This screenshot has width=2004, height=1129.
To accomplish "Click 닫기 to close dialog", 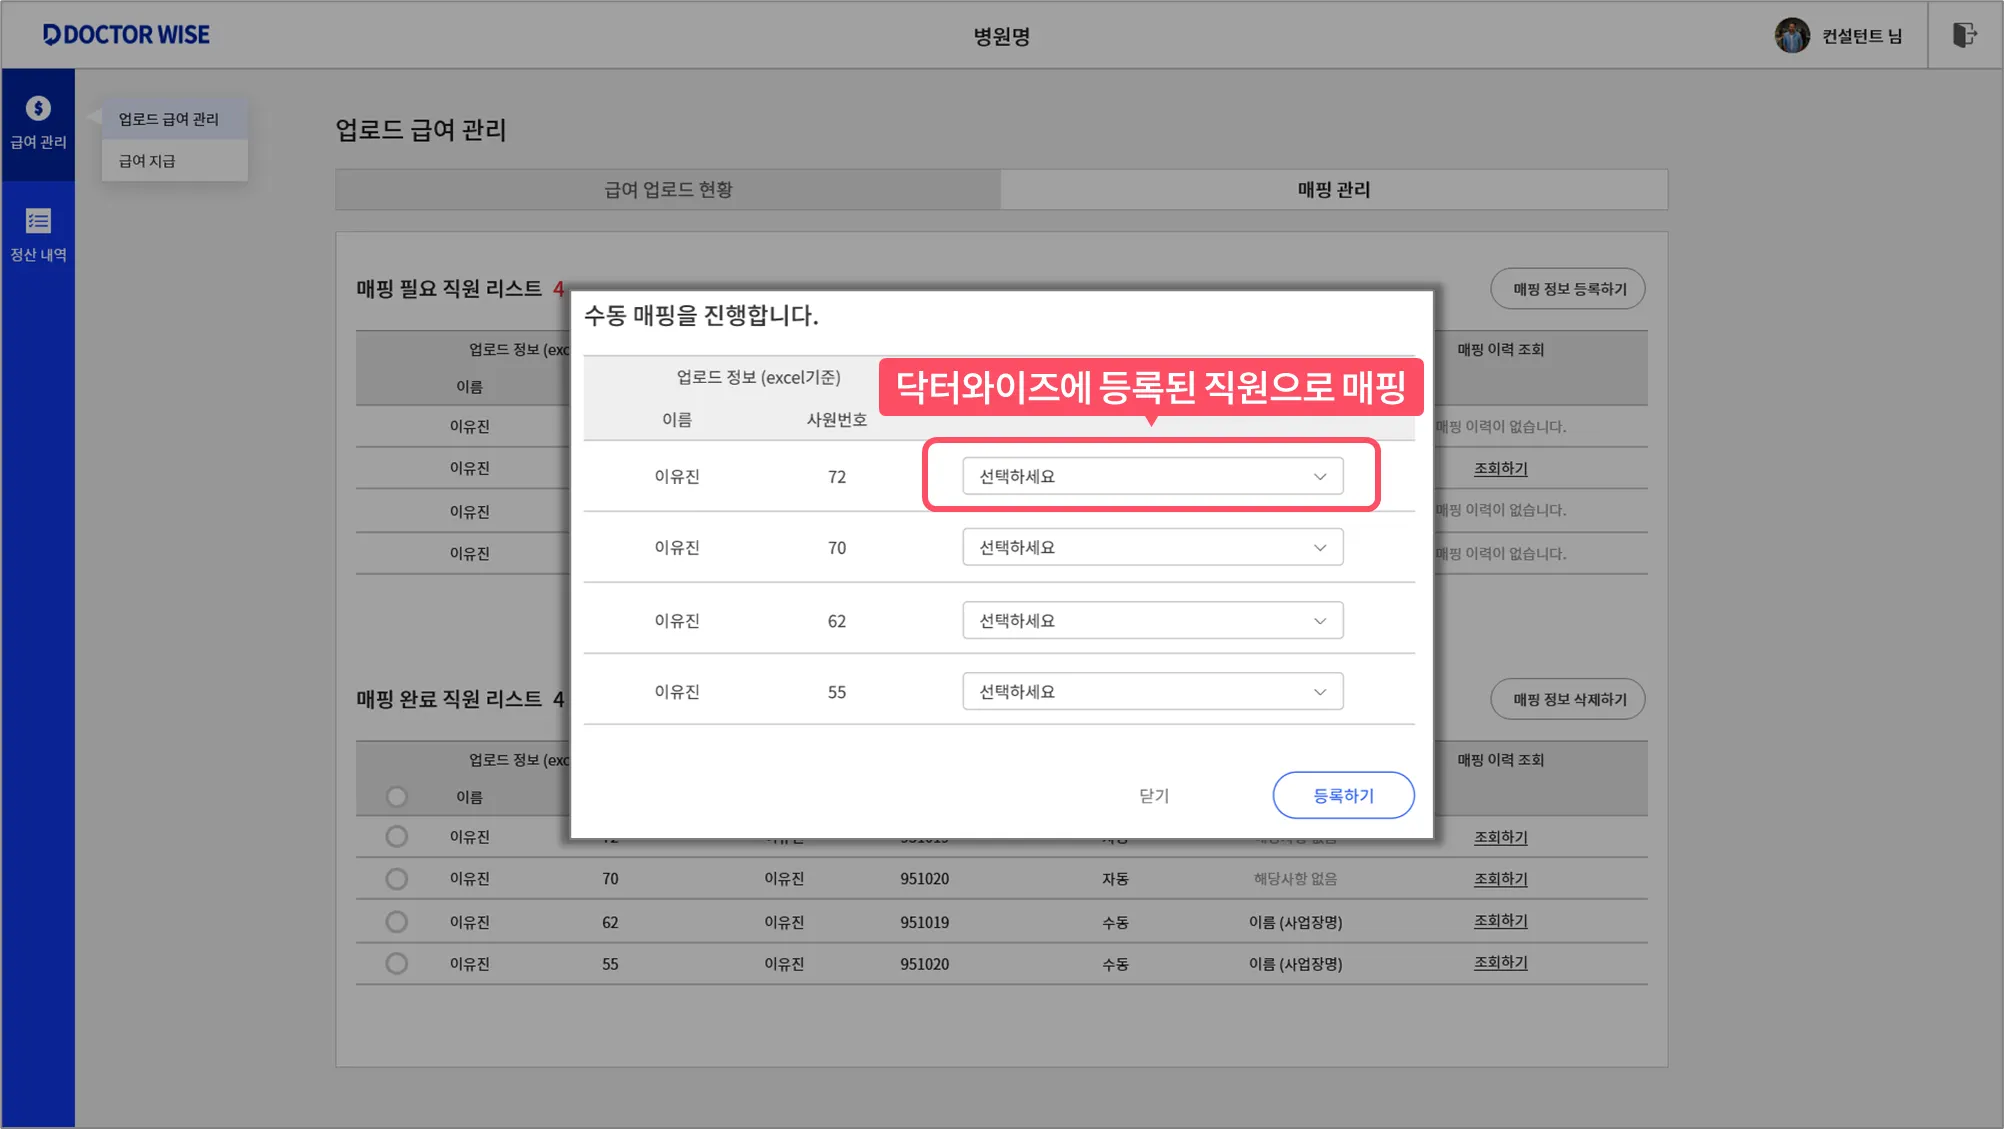I will [x=1154, y=796].
